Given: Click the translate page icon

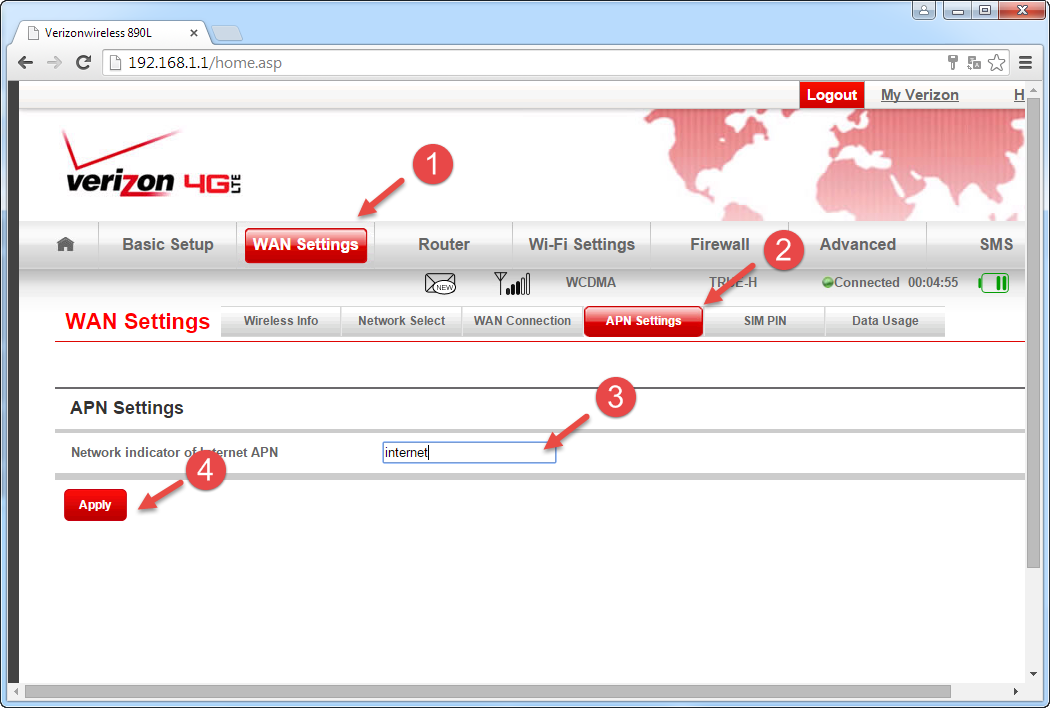Looking at the screenshot, I should click(x=974, y=62).
